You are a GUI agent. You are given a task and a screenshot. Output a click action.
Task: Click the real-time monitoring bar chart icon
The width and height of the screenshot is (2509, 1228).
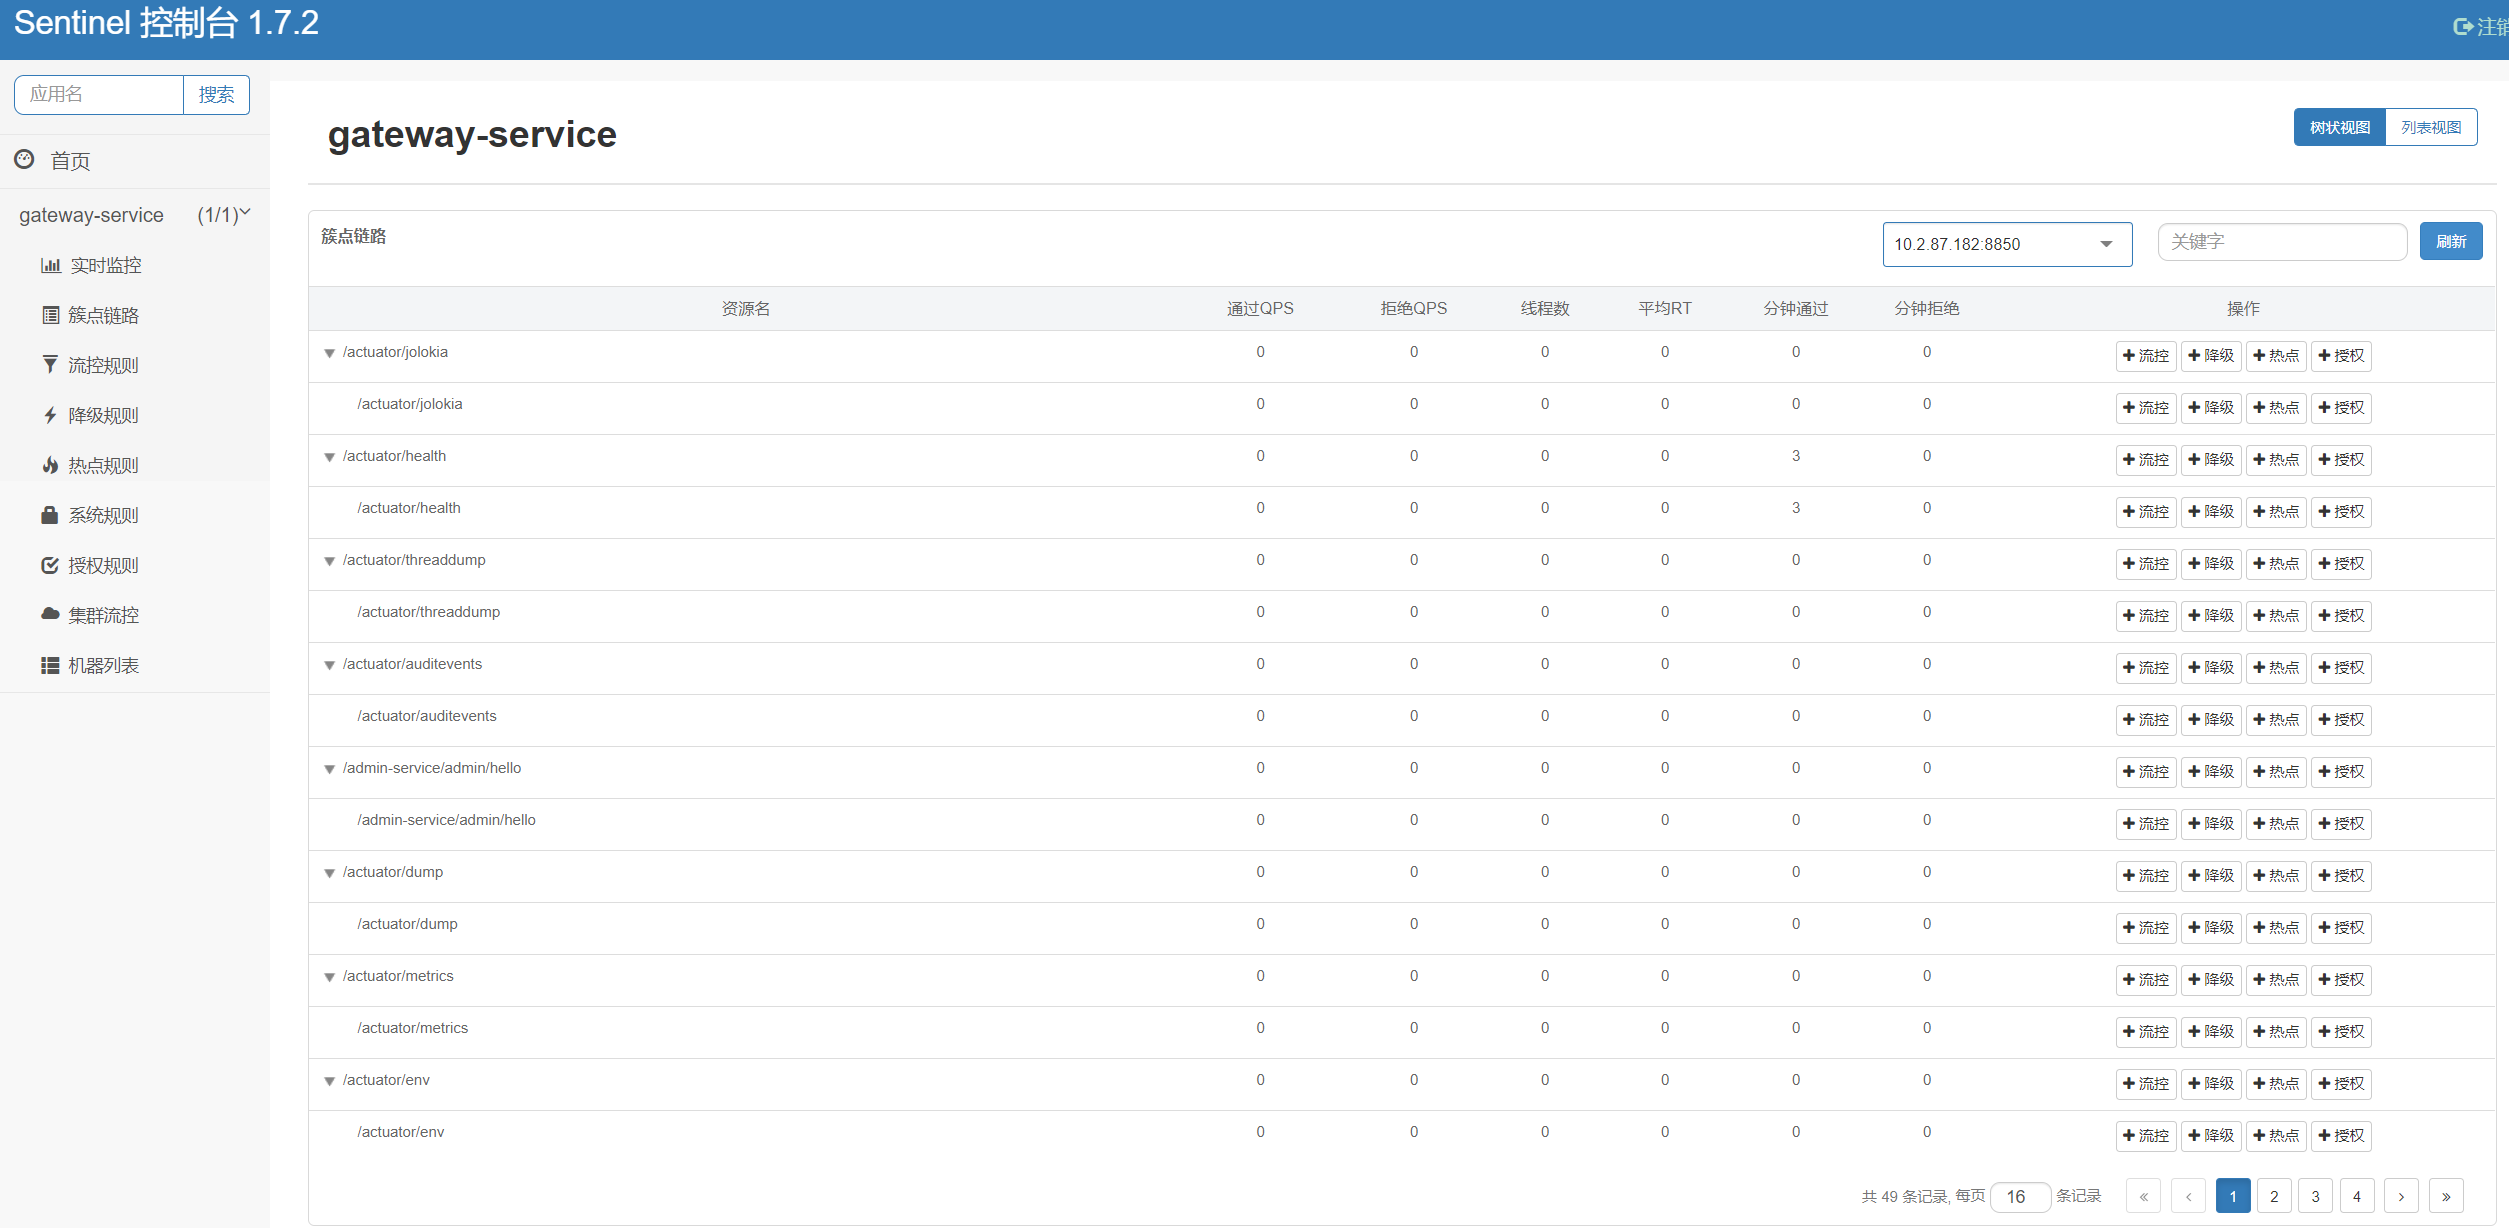pyautogui.click(x=50, y=265)
